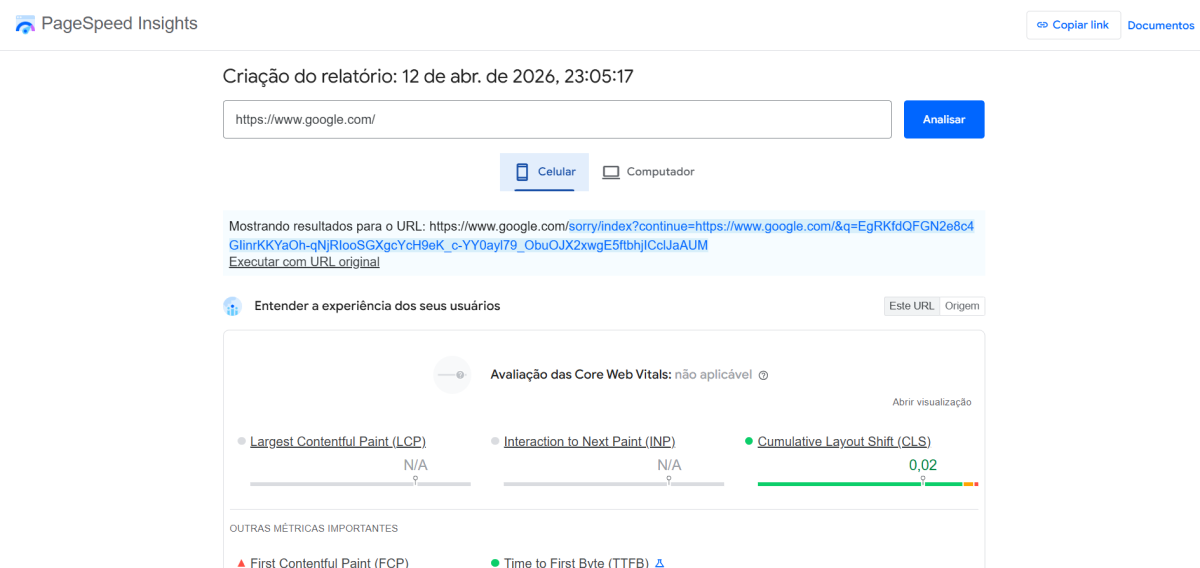Click the Copiar link button
This screenshot has height=568, width=1200.
(1073, 25)
